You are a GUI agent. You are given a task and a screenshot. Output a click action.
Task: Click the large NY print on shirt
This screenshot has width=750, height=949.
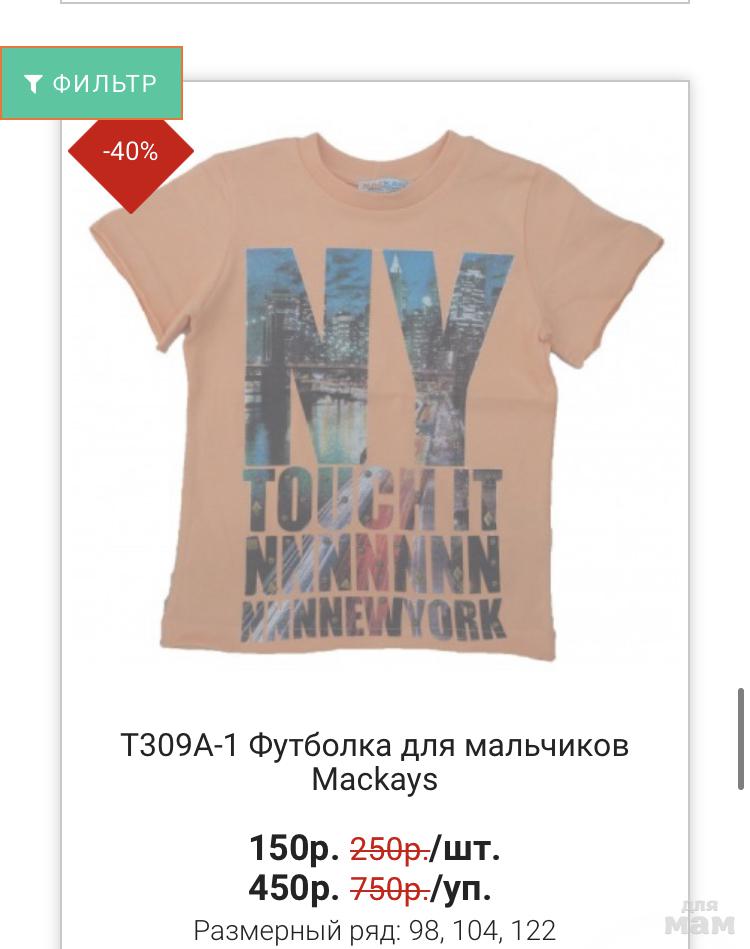coord(380,357)
